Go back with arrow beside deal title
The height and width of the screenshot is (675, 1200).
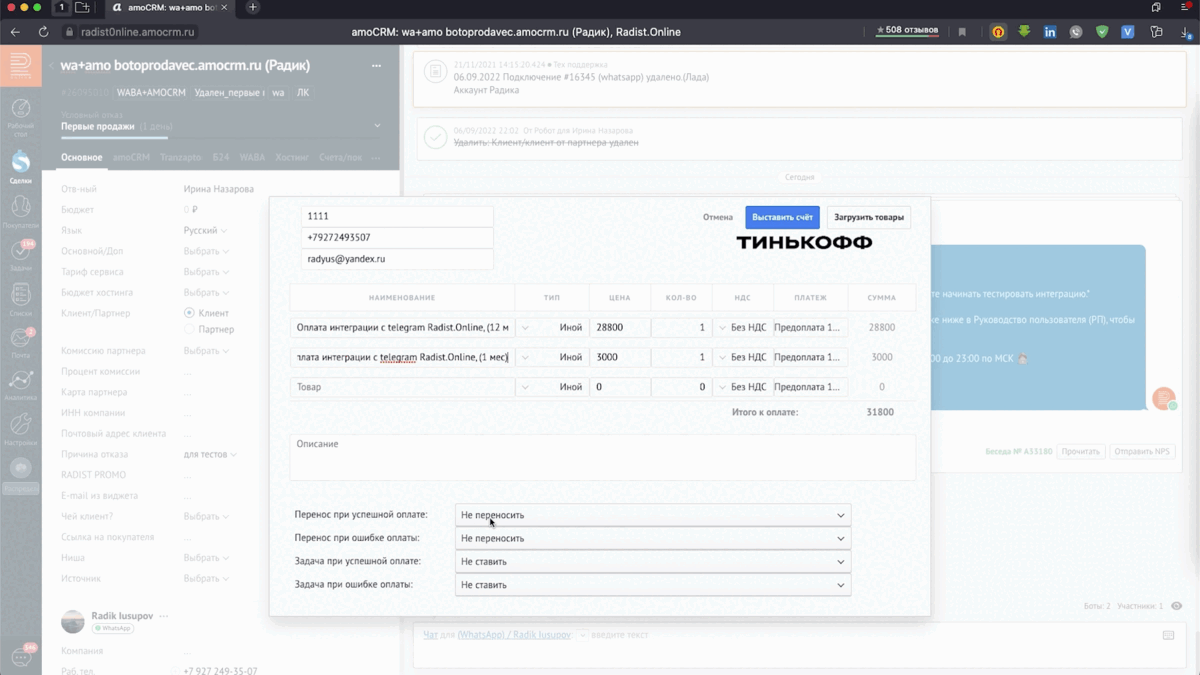point(51,66)
